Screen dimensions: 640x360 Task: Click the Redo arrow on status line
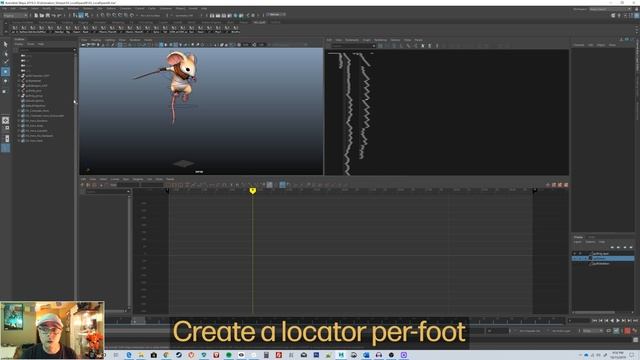[x=59, y=16]
